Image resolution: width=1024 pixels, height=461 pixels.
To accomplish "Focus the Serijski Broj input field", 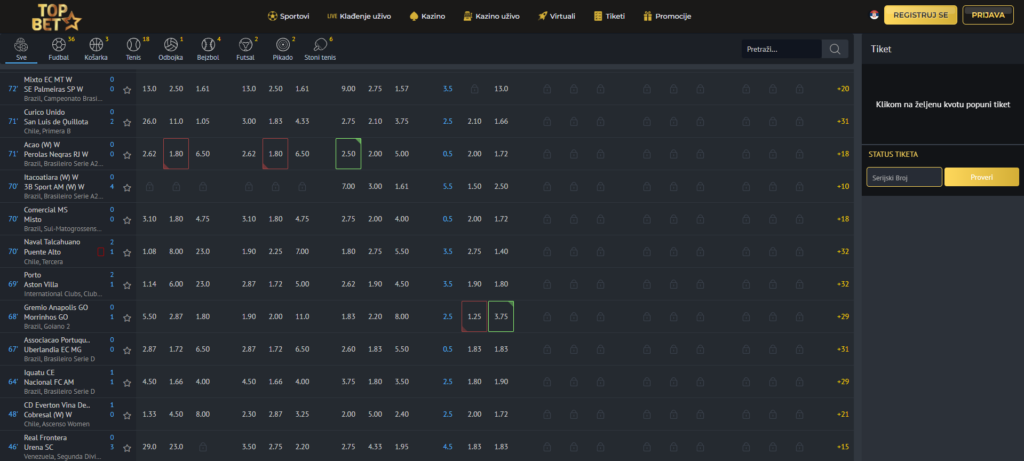I will click(x=904, y=177).
